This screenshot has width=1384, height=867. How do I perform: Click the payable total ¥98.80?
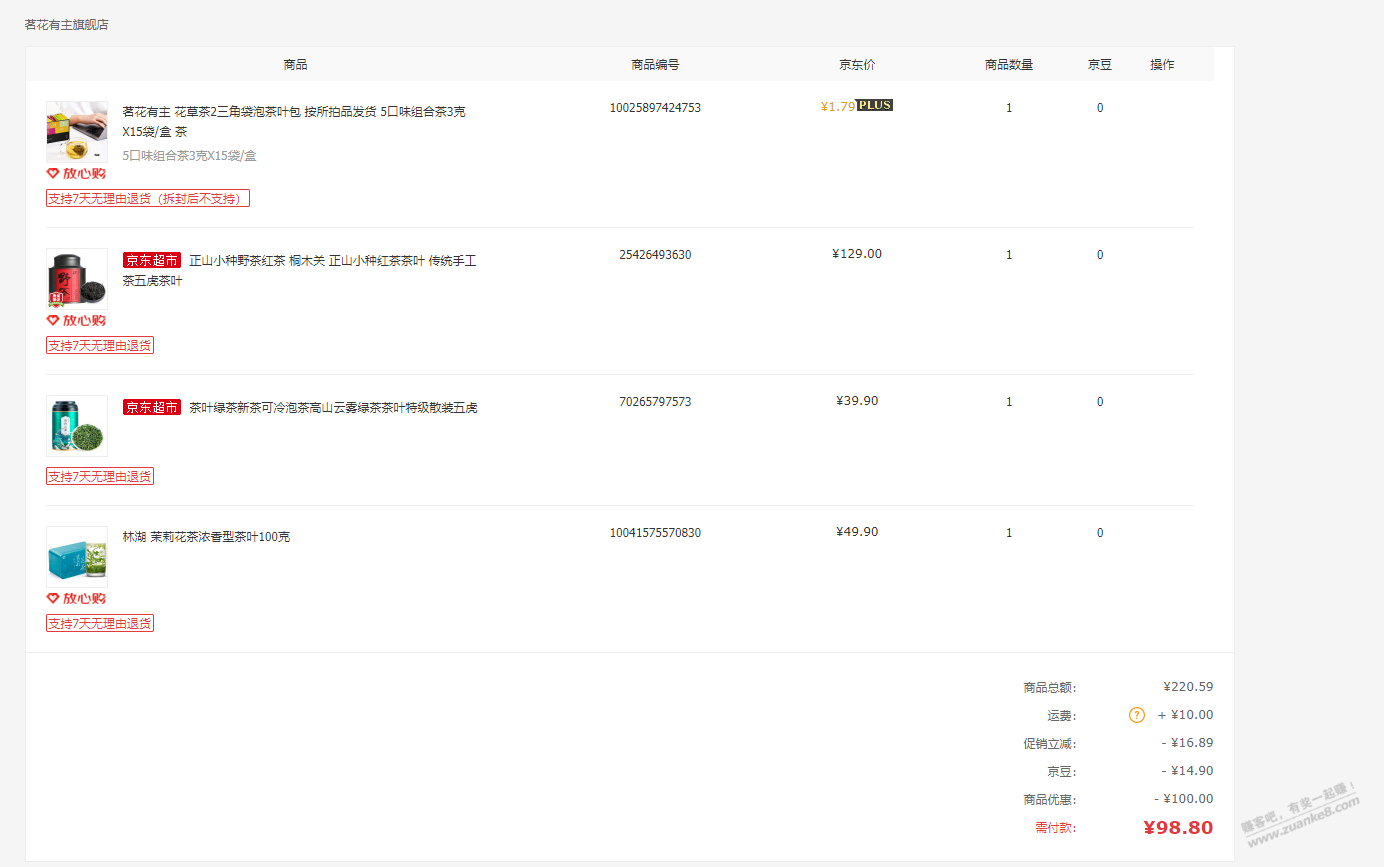click(x=1178, y=827)
